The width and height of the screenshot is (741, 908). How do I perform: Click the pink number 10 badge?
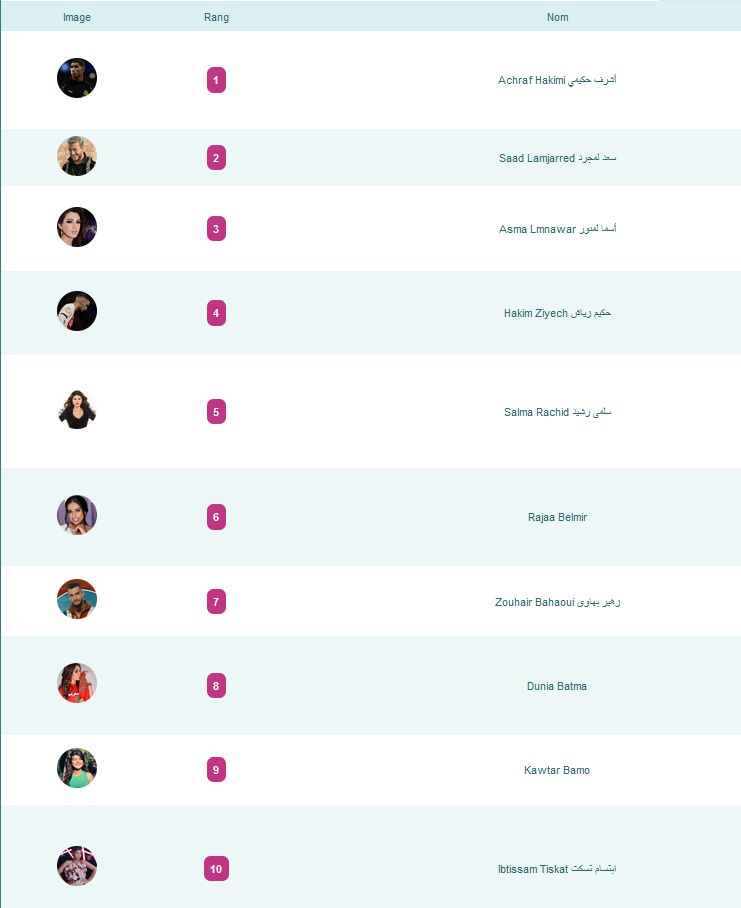[217, 869]
